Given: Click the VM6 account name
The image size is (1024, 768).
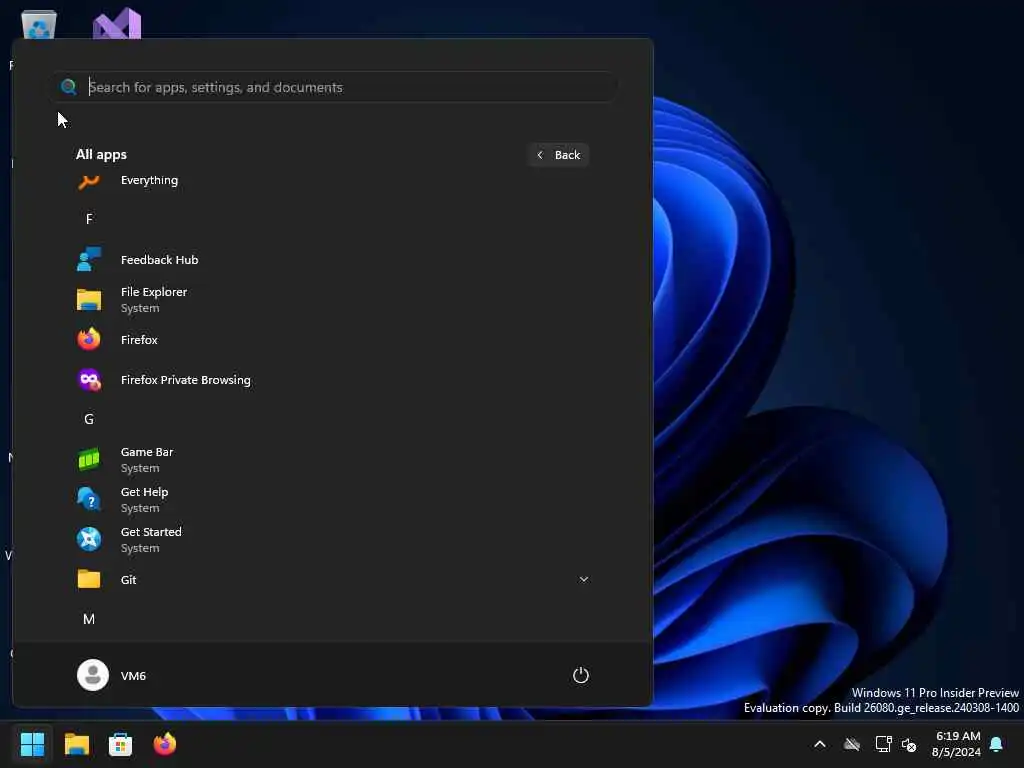Looking at the screenshot, I should coord(133,676).
